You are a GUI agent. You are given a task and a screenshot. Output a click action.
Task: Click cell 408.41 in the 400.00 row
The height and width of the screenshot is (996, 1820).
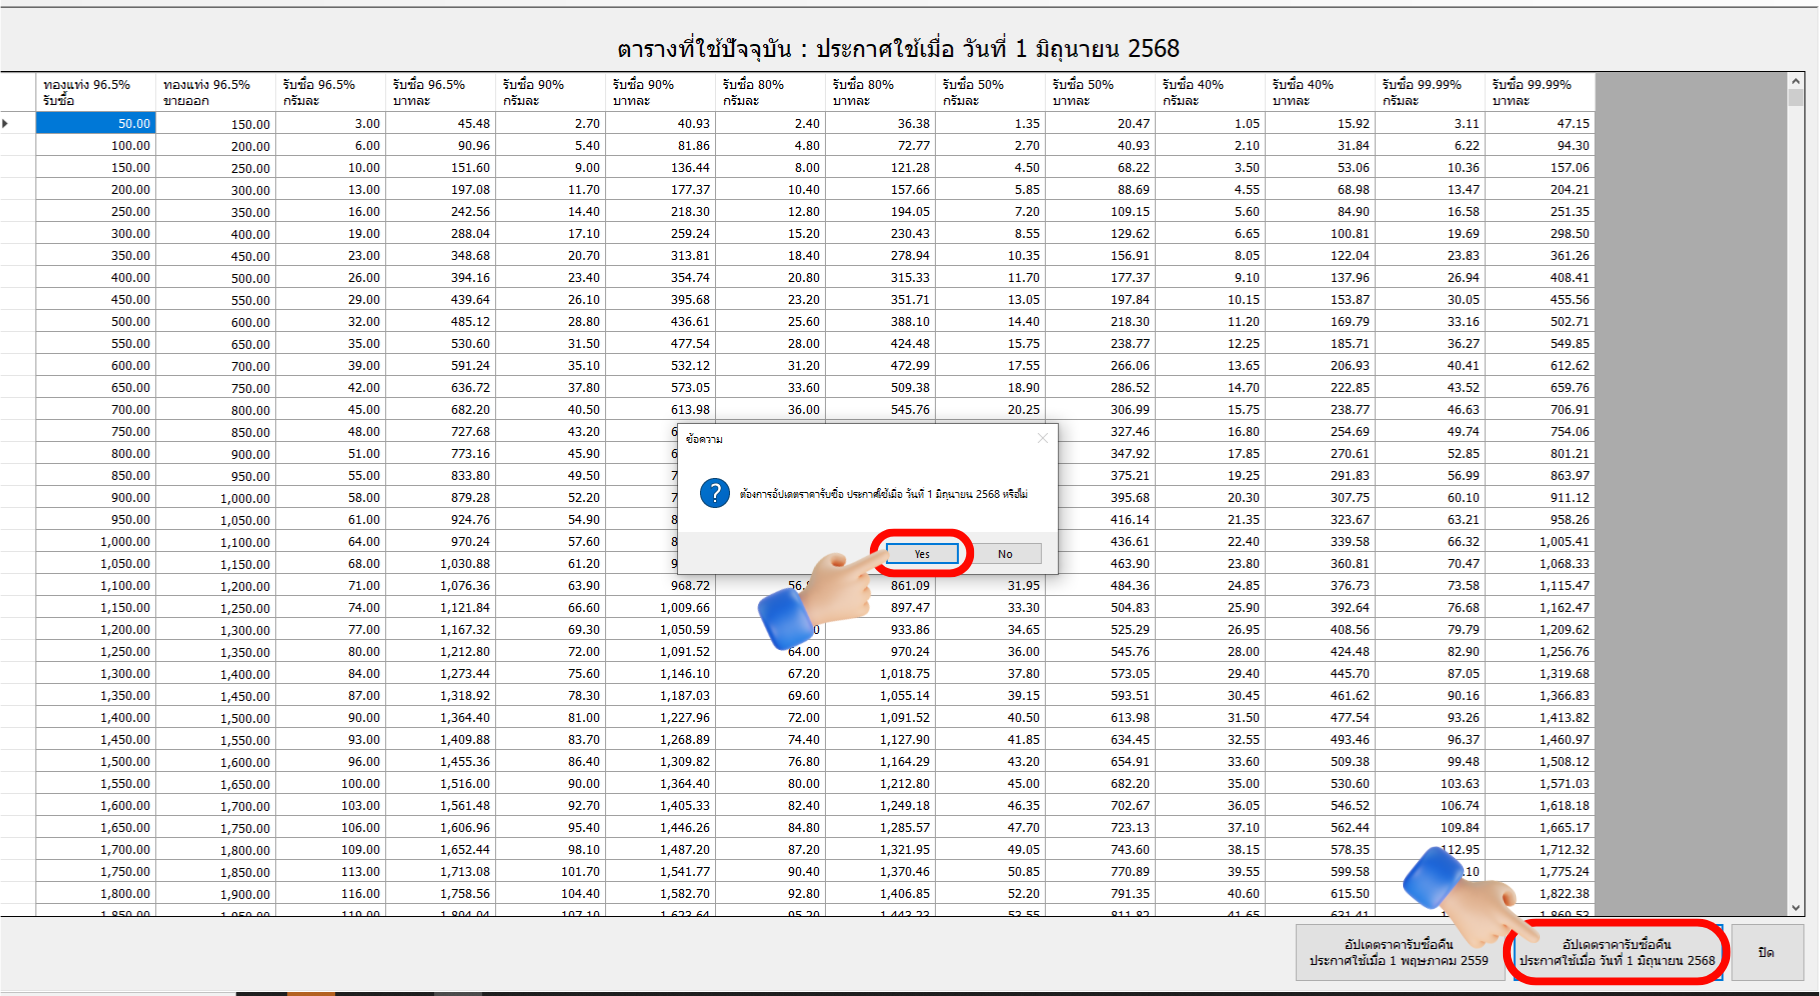[1541, 277]
